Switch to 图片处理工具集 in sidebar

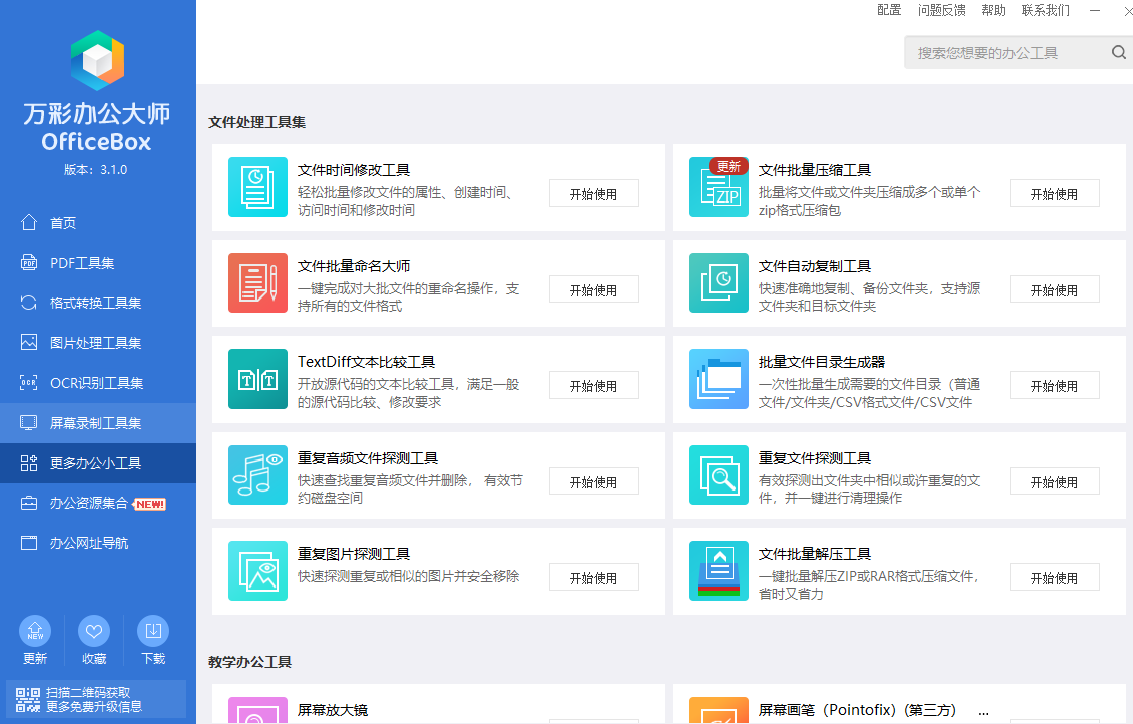click(x=95, y=343)
